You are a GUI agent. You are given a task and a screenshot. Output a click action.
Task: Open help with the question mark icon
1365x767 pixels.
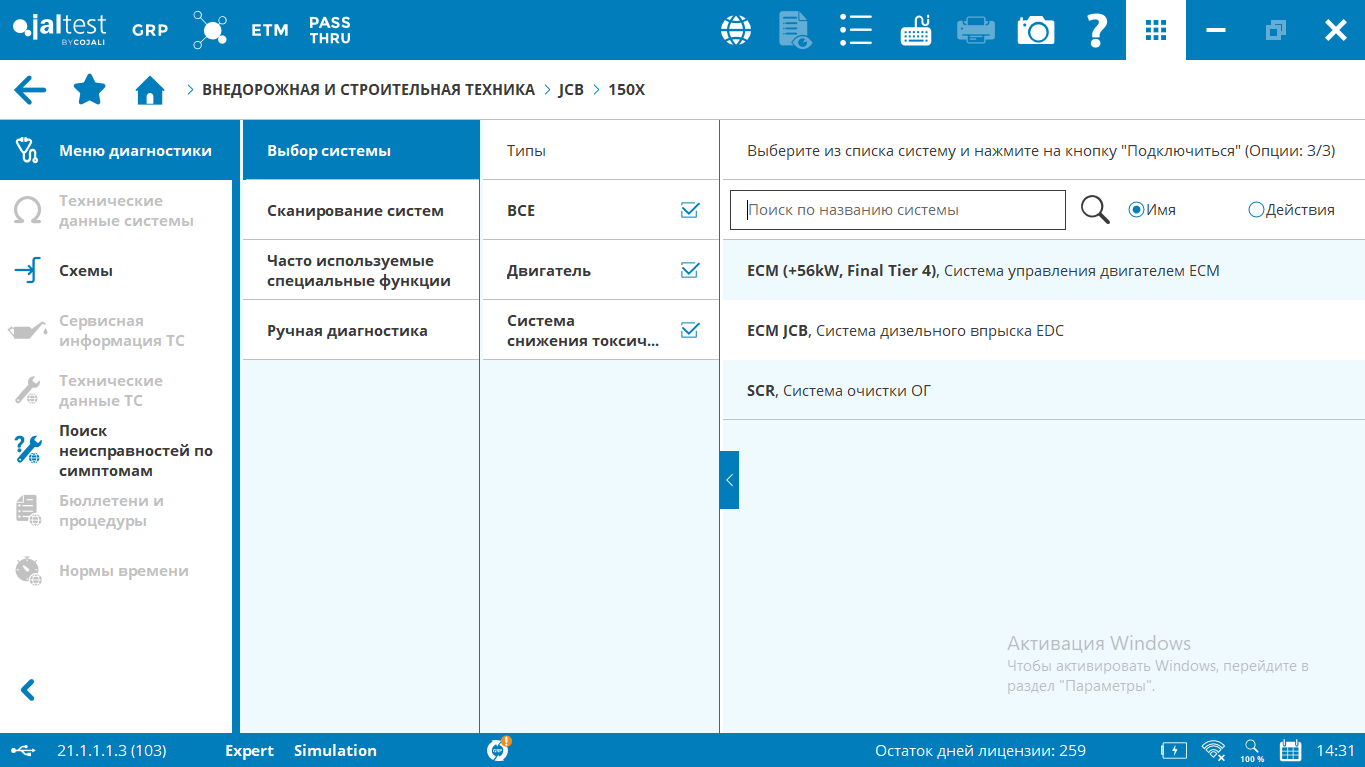click(1096, 30)
